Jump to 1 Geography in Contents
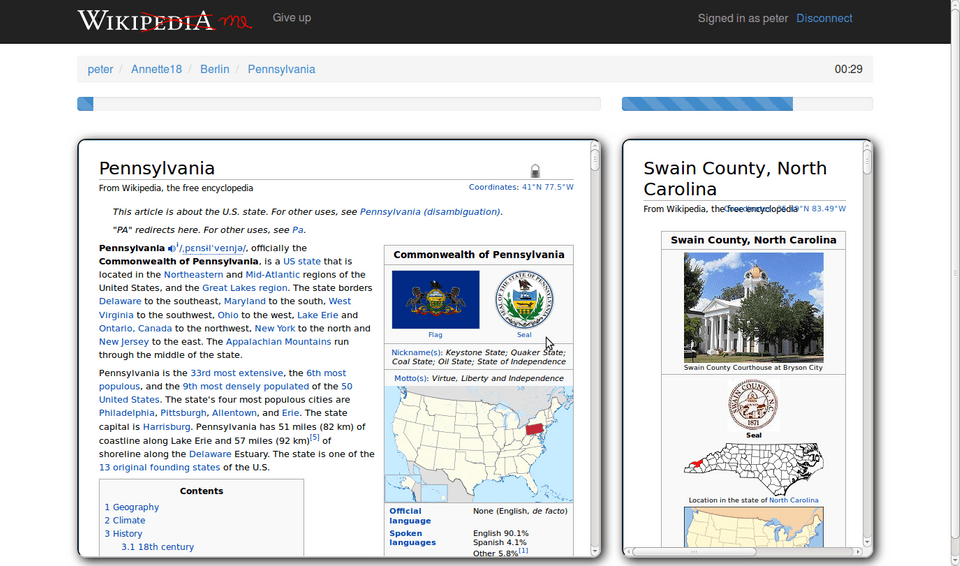 [x=132, y=507]
